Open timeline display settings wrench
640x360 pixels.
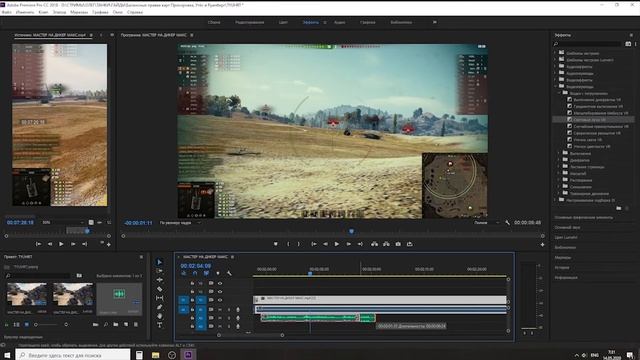229,273
